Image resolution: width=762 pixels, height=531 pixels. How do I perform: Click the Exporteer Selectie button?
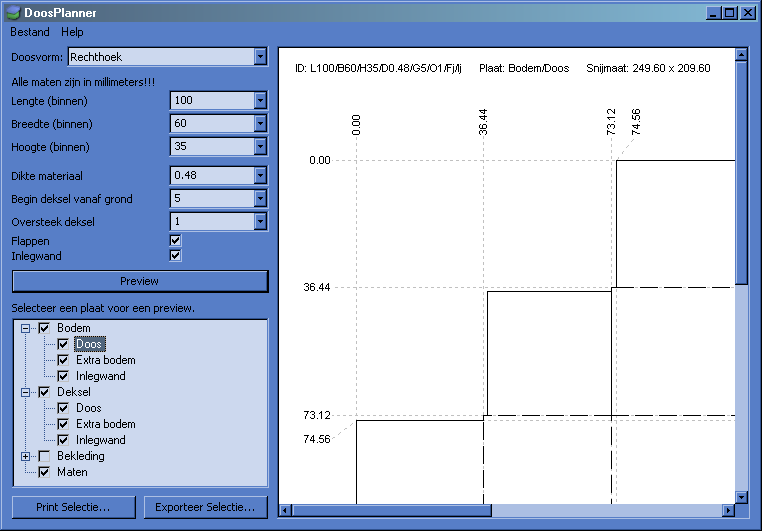tap(205, 507)
